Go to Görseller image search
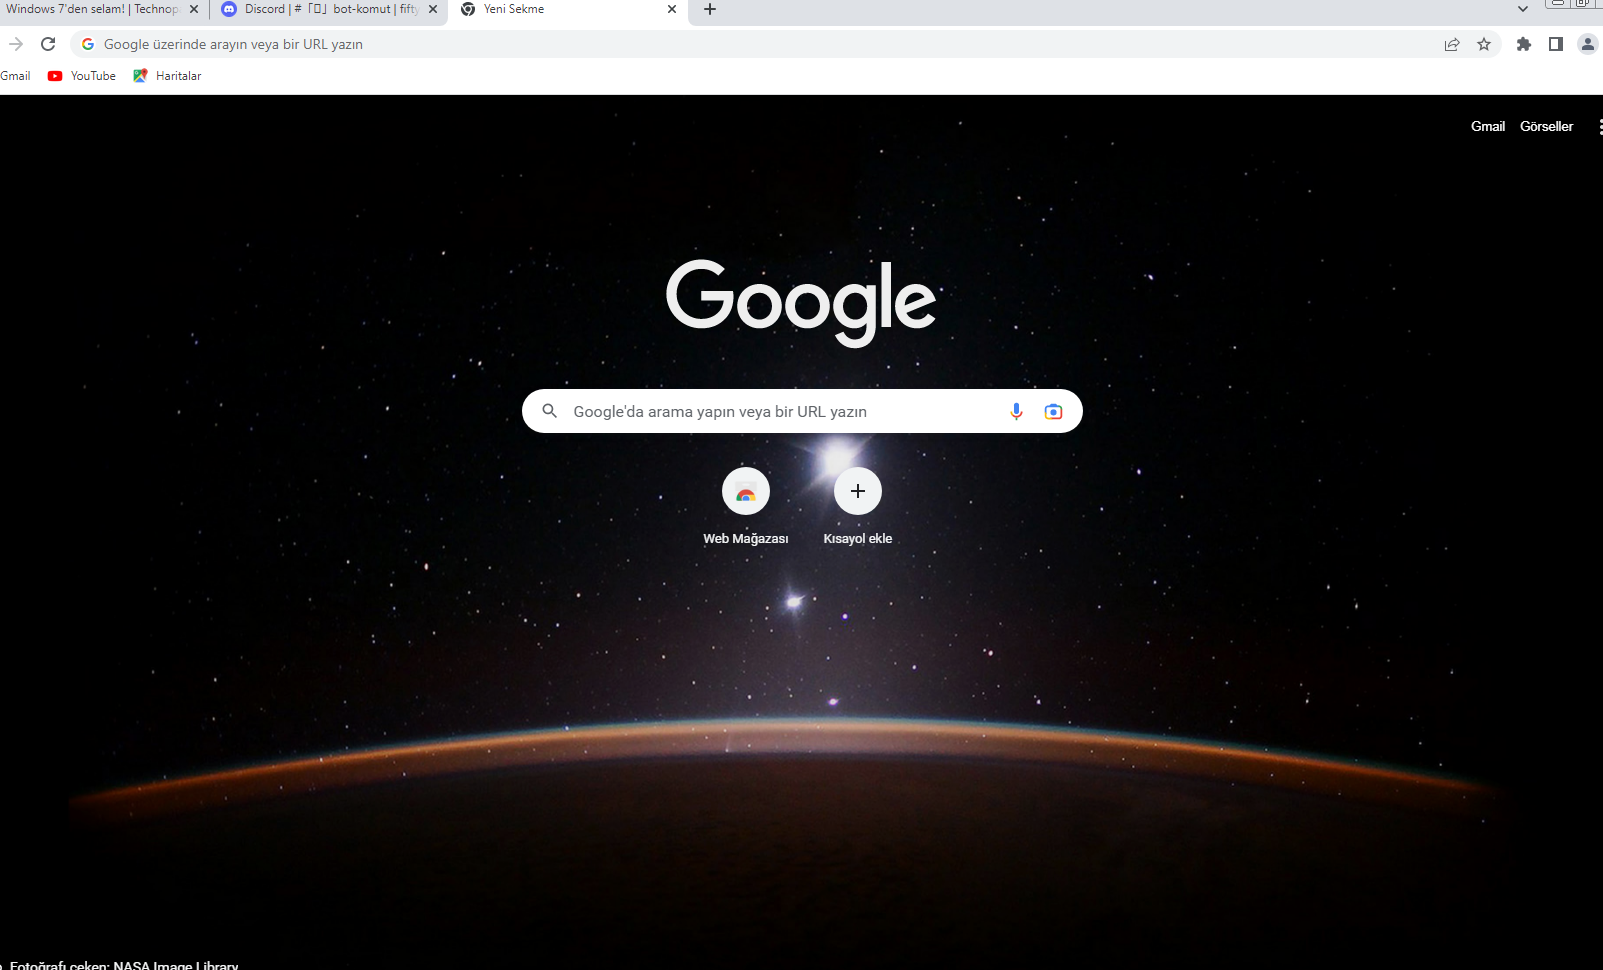Viewport: 1603px width, 970px height. click(1546, 126)
